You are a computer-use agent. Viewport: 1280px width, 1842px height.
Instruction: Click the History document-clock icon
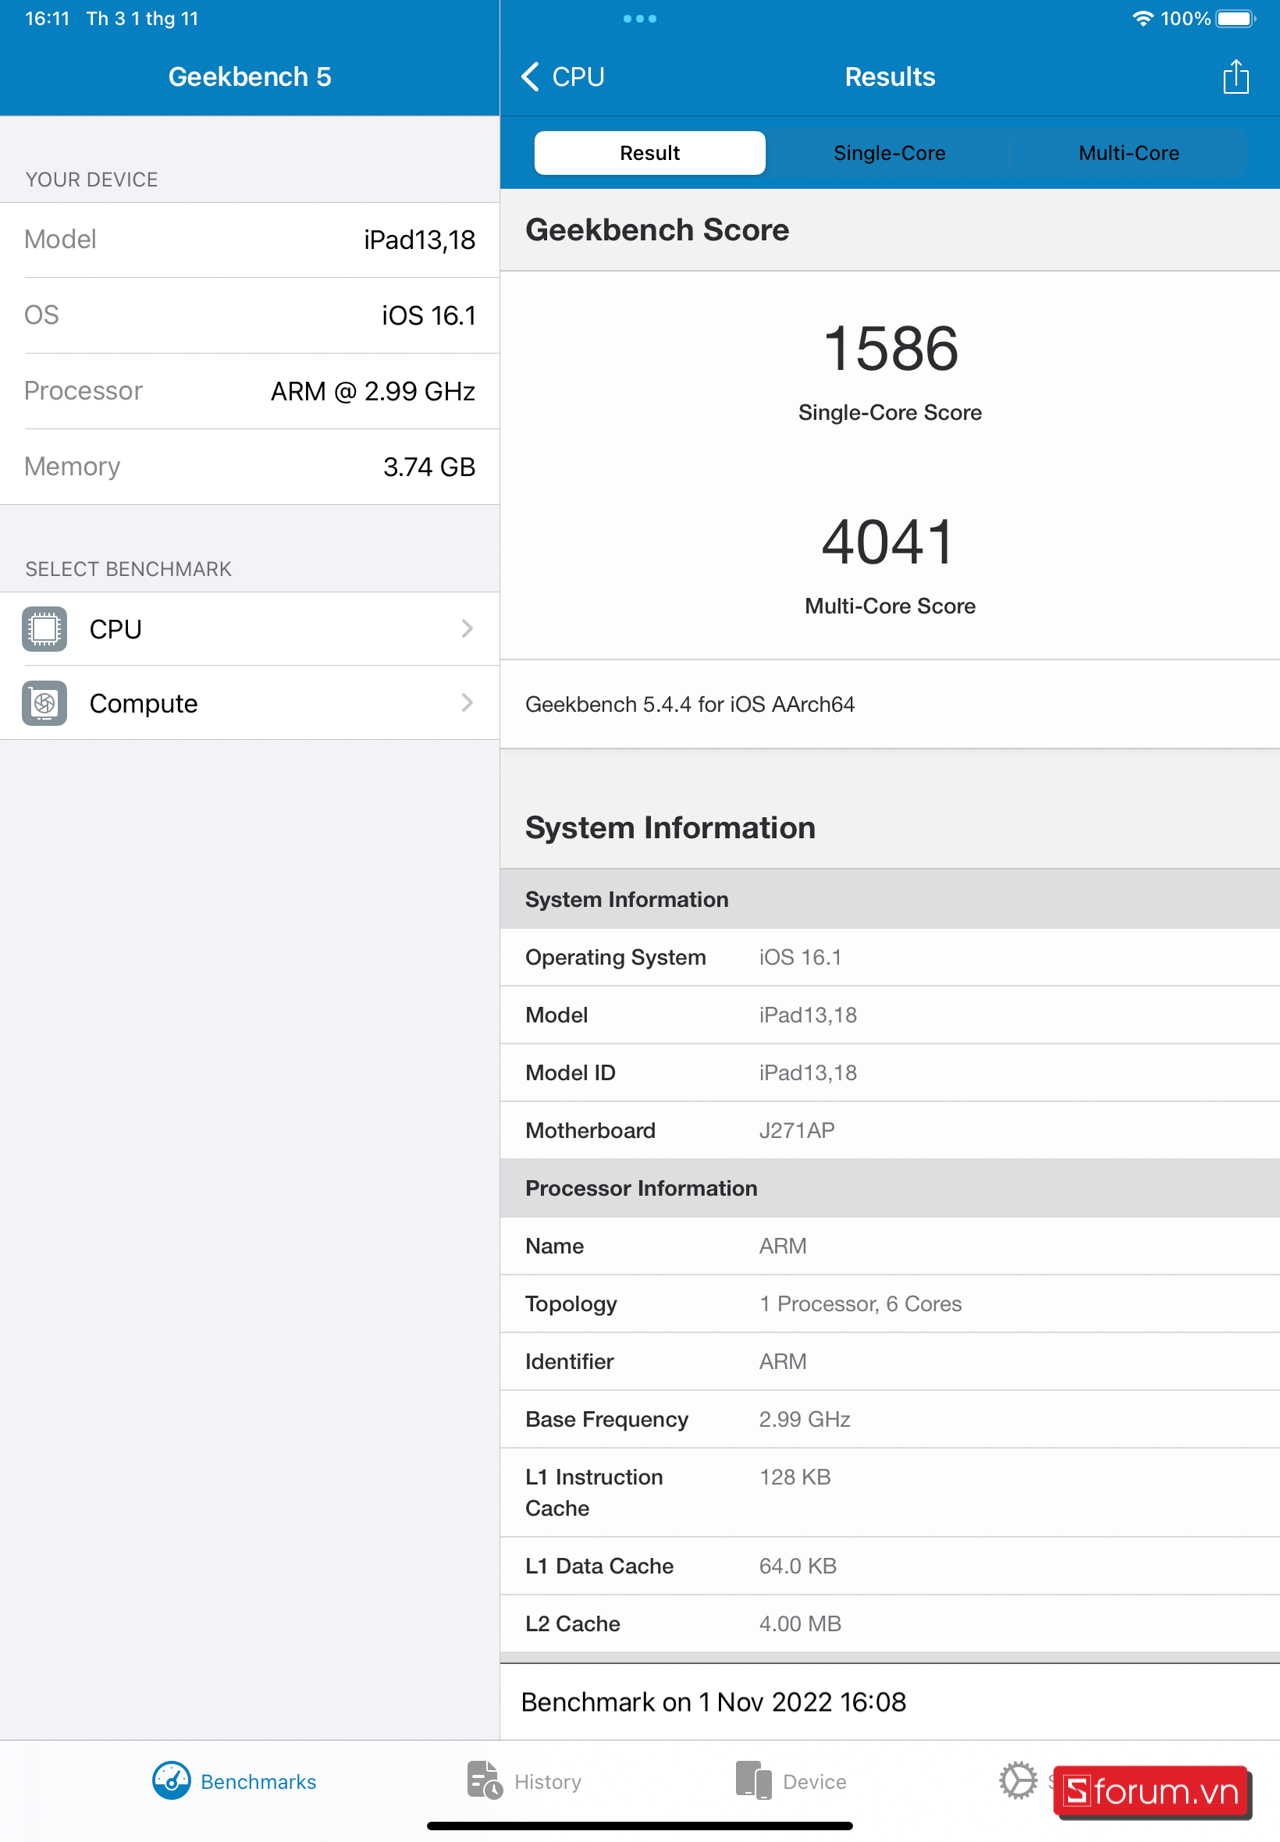coord(485,1781)
